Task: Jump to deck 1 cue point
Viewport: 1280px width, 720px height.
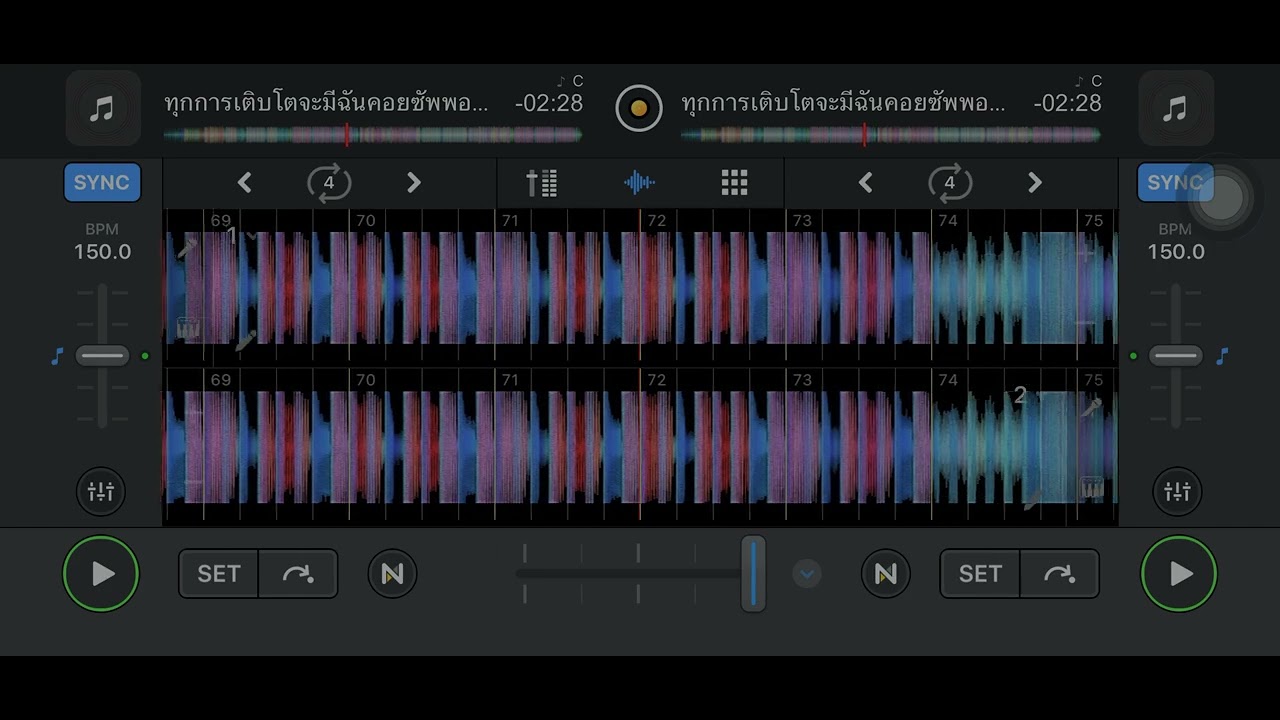Action: 298,574
